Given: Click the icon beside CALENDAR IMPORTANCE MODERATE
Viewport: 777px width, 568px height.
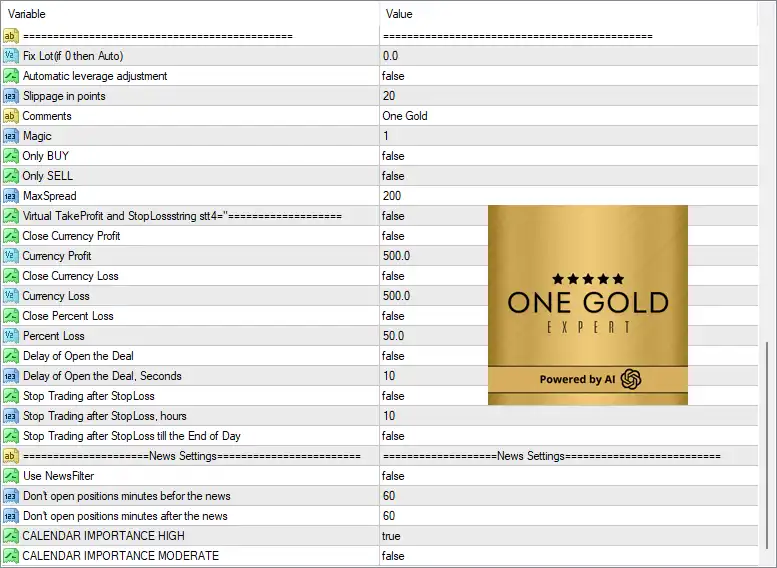Looking at the screenshot, I should point(10,556).
